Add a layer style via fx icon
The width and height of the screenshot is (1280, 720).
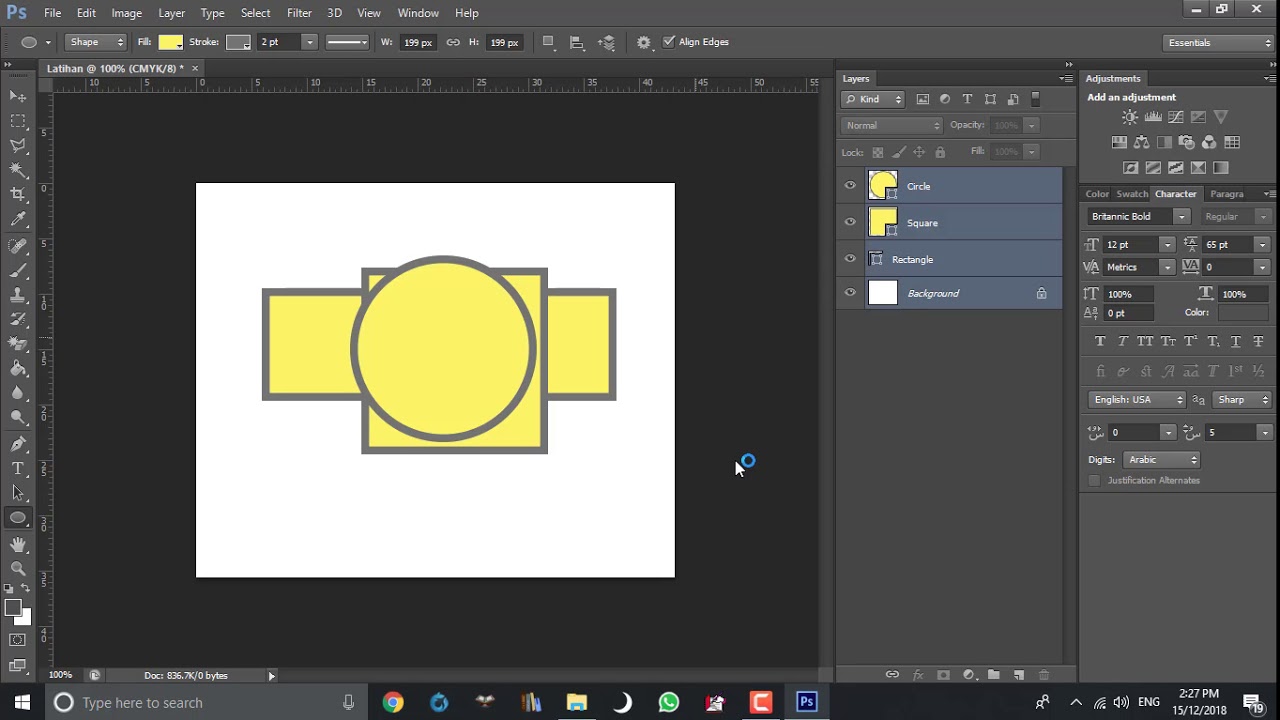coord(918,675)
